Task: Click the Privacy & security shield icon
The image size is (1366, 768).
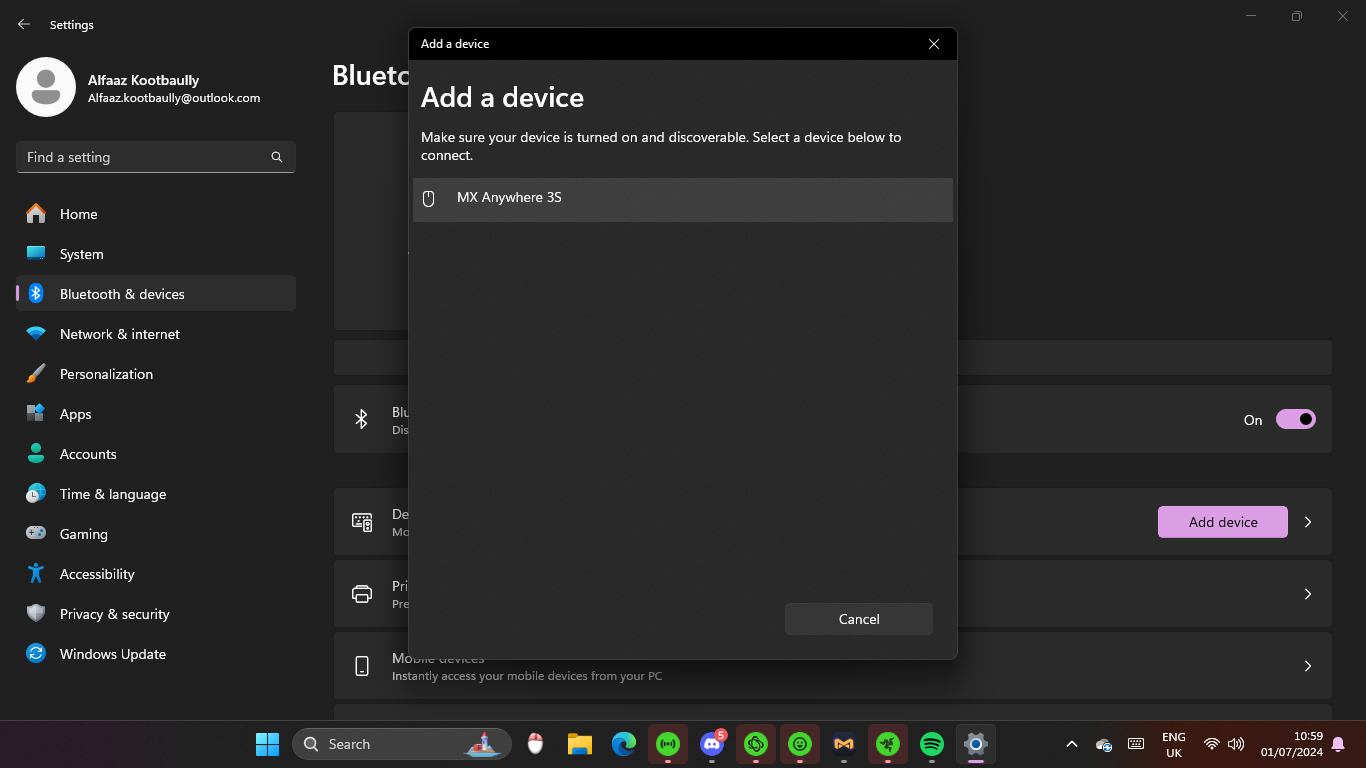Action: 36,614
